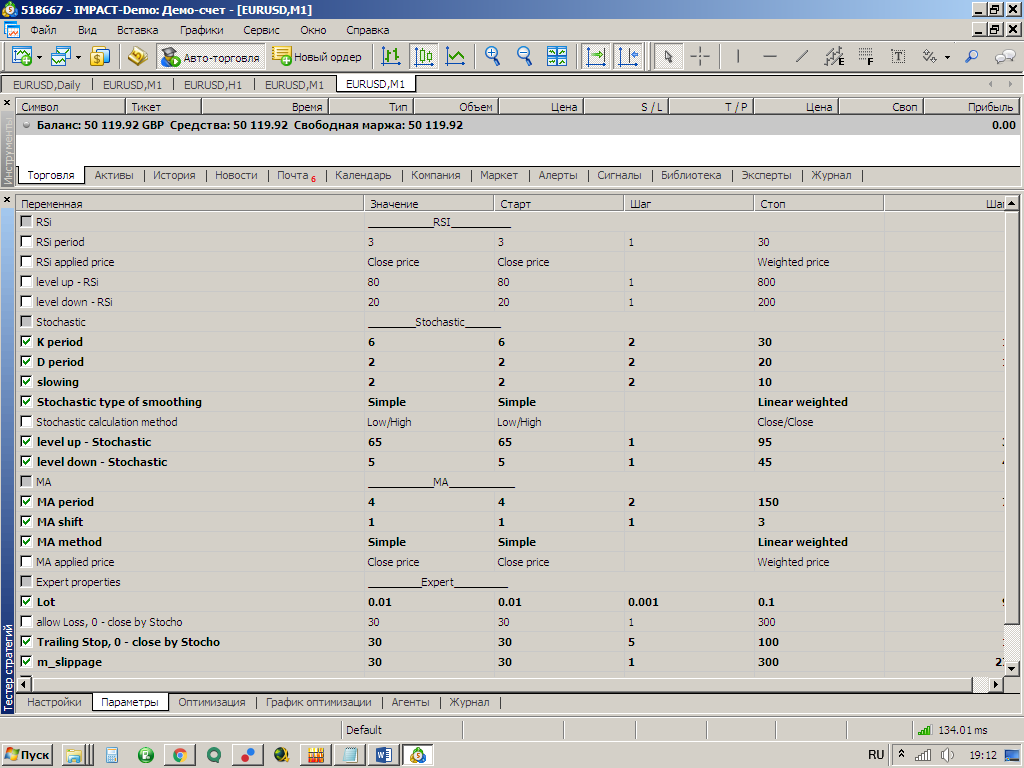Open dropdown arrow next to New chart icon
This screenshot has height=768, width=1024.
click(x=39, y=57)
